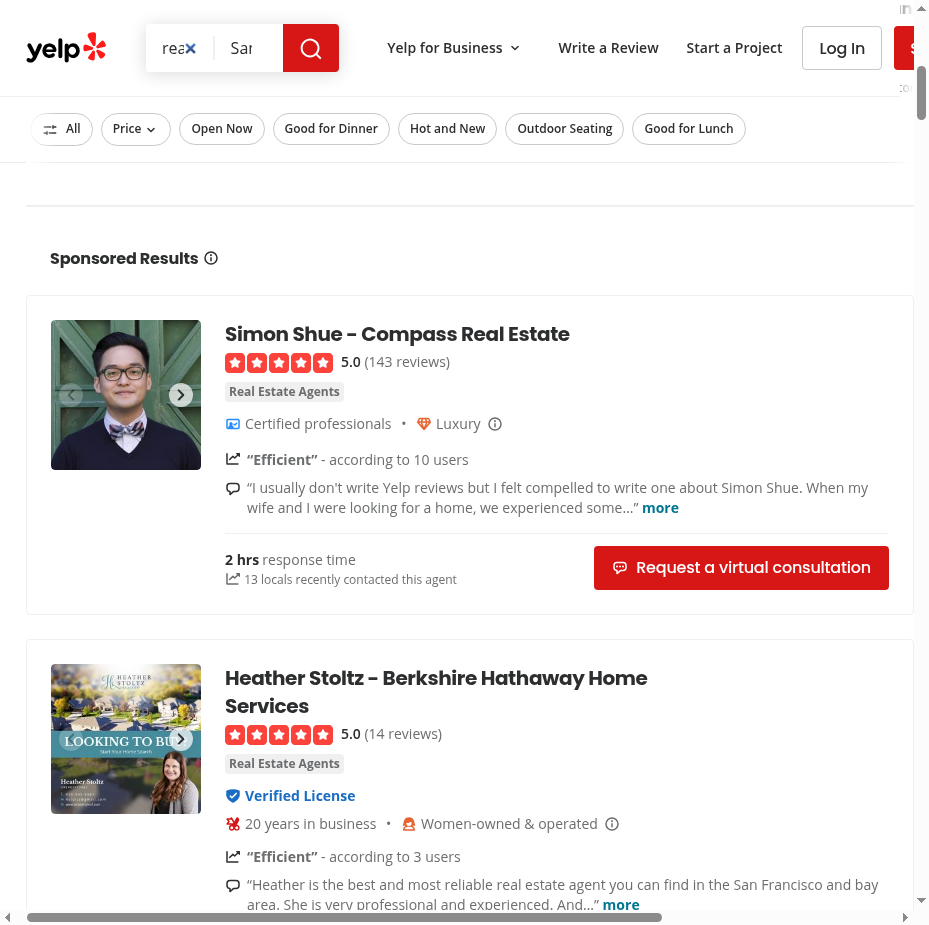Show next photo for Heather Stoltz

pyautogui.click(x=181, y=739)
